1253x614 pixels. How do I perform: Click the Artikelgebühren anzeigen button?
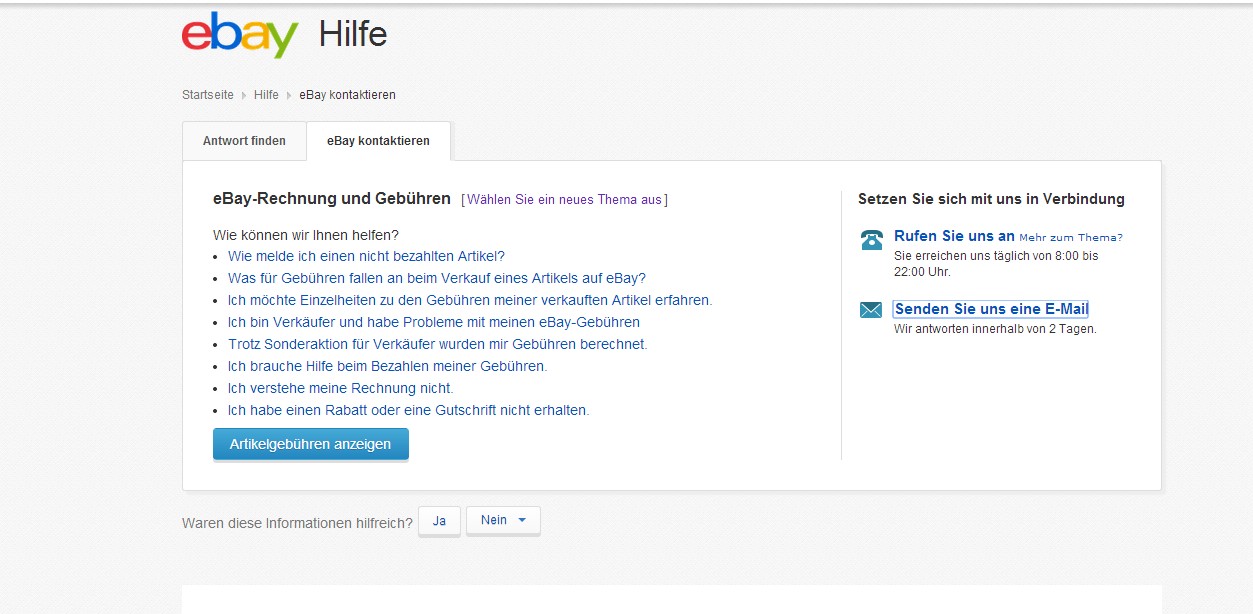click(x=311, y=444)
